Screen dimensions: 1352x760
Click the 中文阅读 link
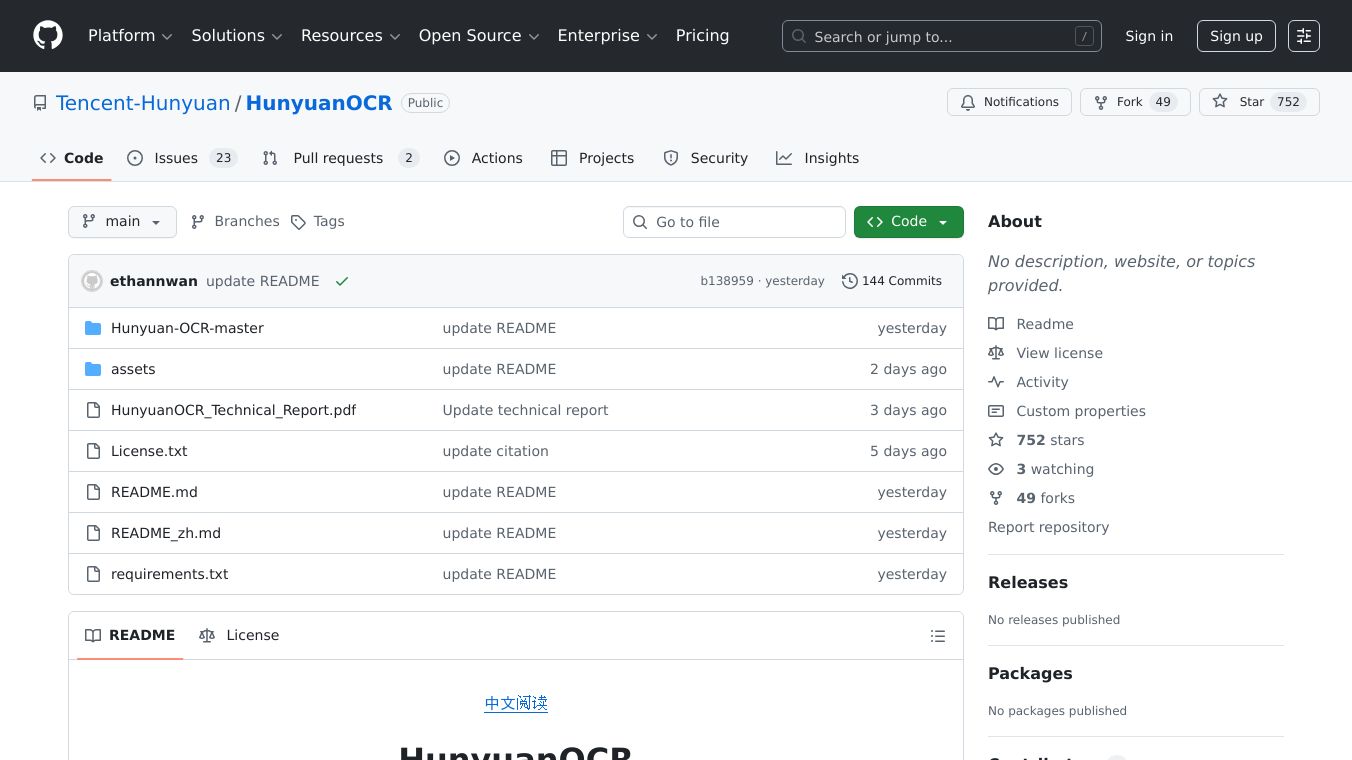[516, 703]
